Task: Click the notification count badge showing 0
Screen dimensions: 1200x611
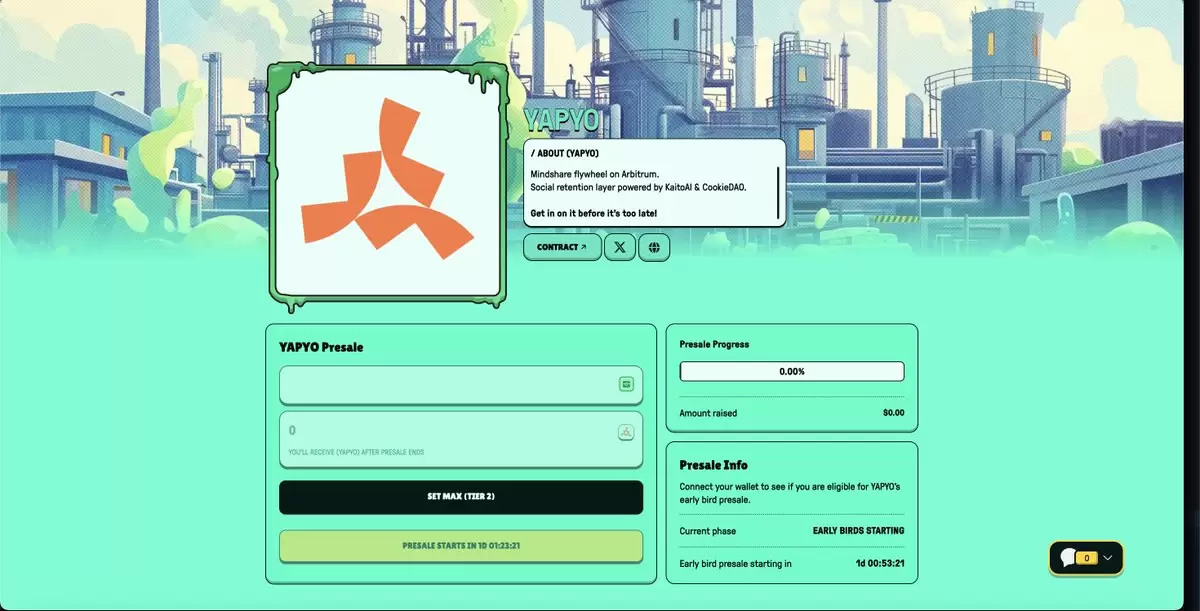Action: tap(1087, 558)
